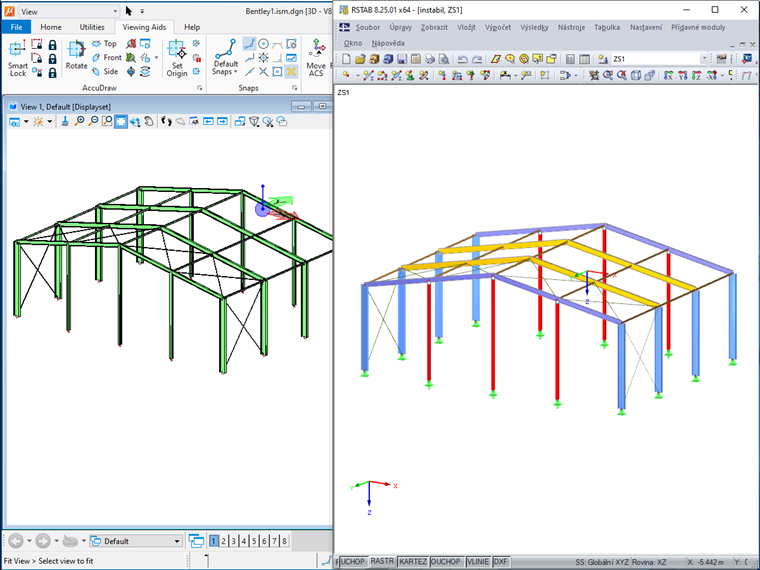
Task: Open the AccuDraw group dialog launcher
Action: [x=199, y=88]
